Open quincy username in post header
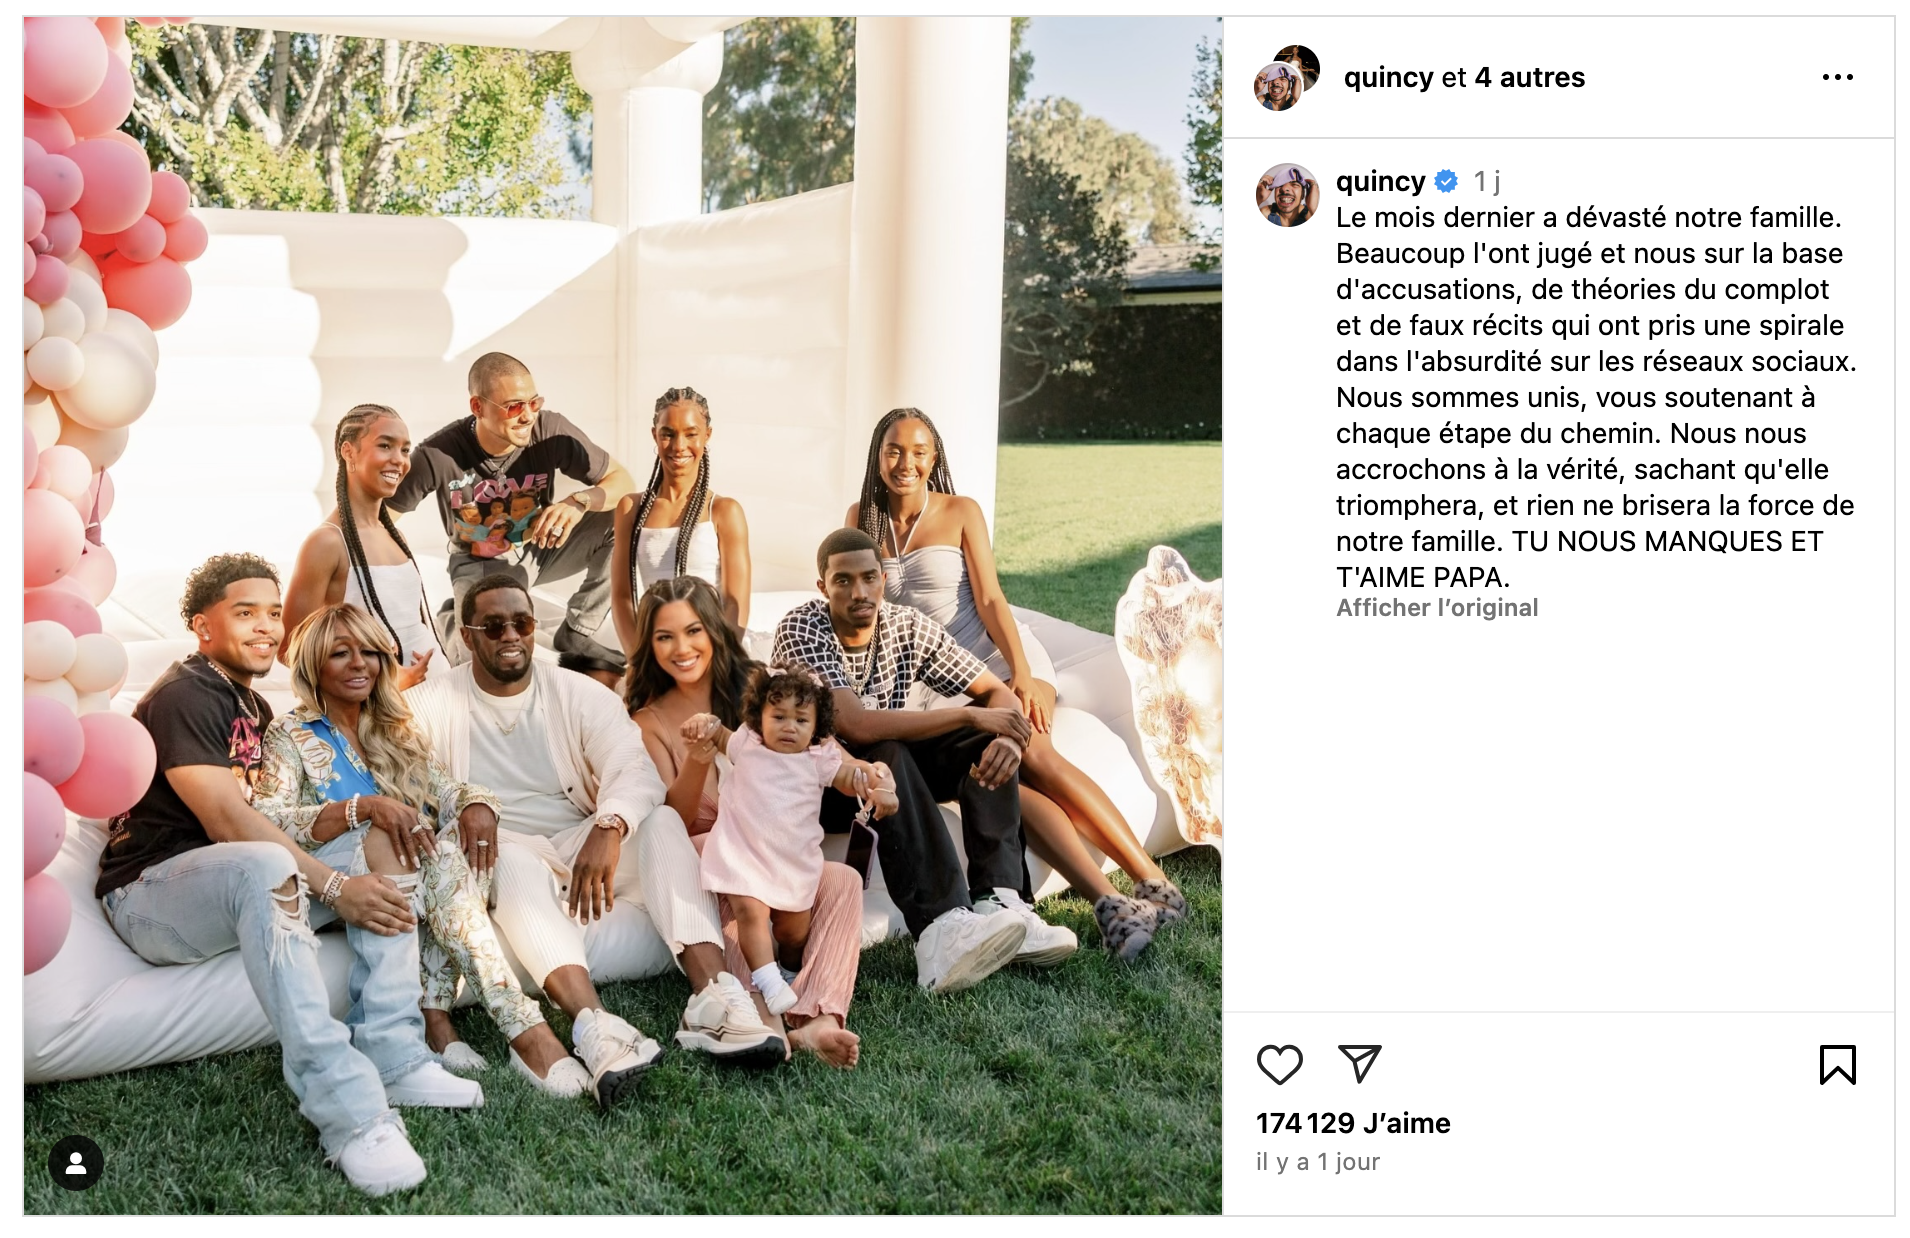This screenshot has width=1910, height=1238. tap(1388, 78)
